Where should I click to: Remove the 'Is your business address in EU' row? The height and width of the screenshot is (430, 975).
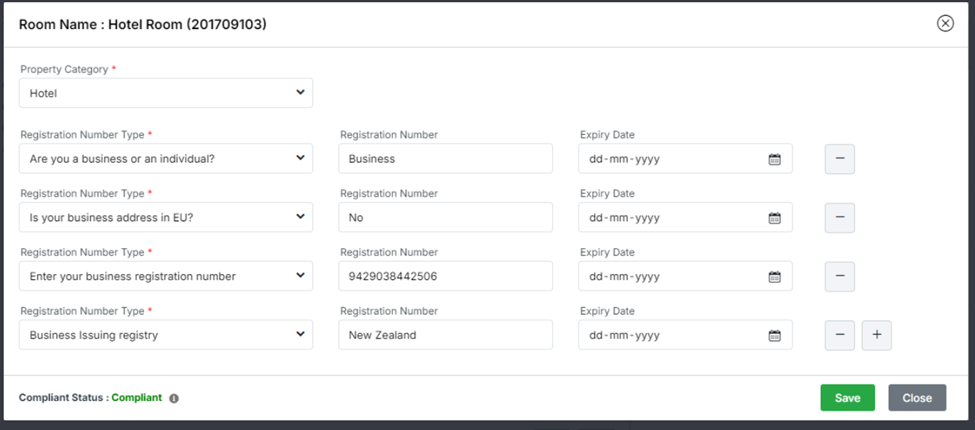pyautogui.click(x=839, y=218)
